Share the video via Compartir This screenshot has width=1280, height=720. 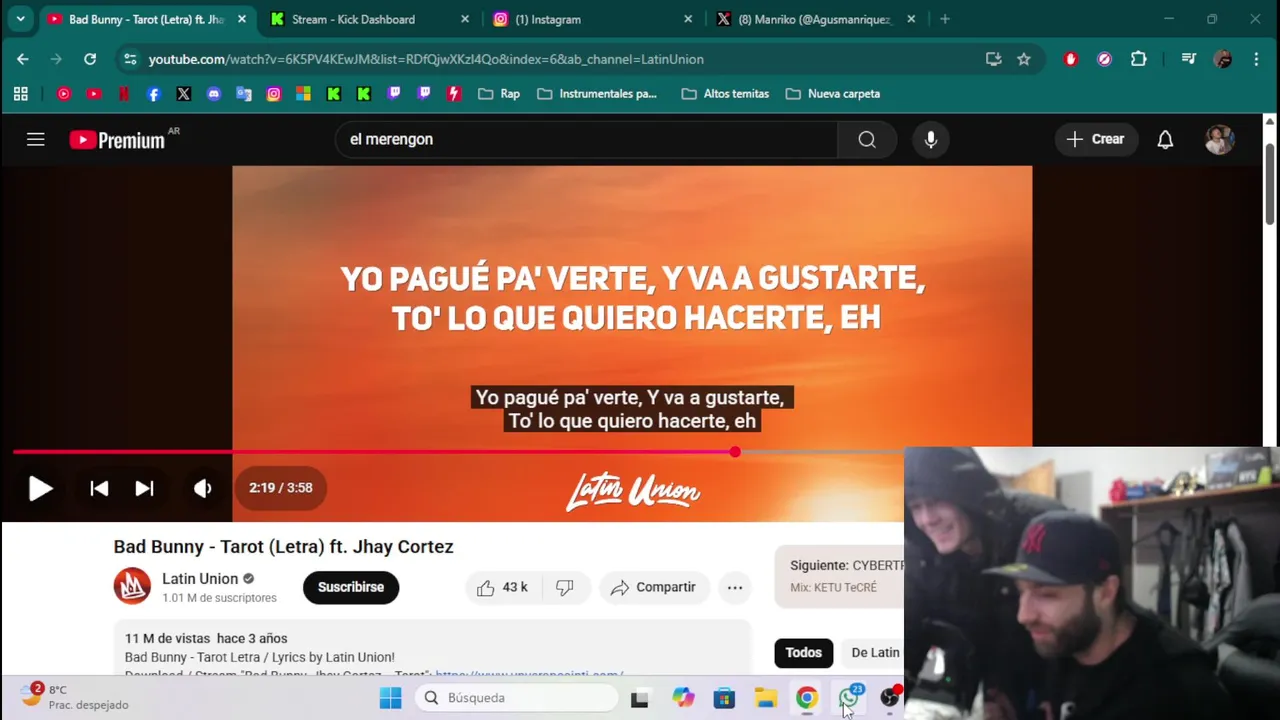[x=653, y=587]
